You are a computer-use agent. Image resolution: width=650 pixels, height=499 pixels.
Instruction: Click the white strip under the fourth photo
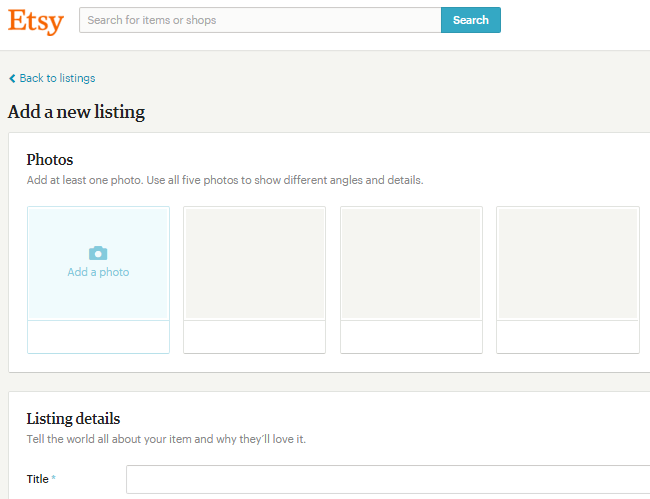coord(567,337)
